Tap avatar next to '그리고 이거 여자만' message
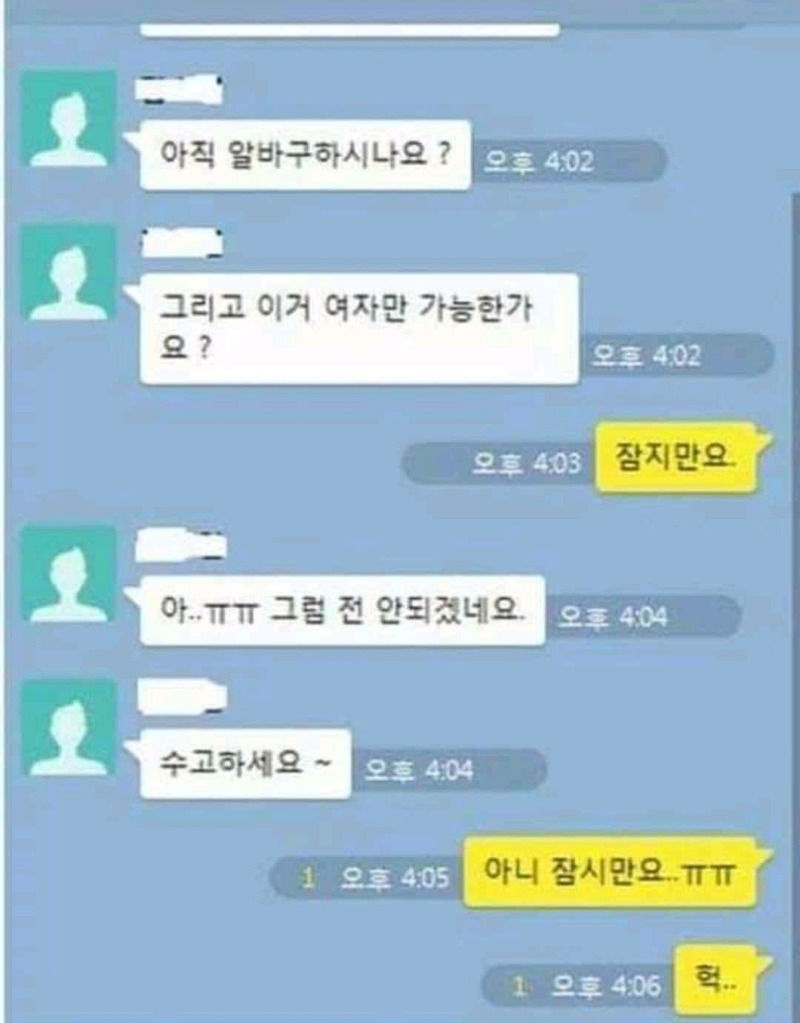This screenshot has width=800, height=1023. (x=69, y=272)
